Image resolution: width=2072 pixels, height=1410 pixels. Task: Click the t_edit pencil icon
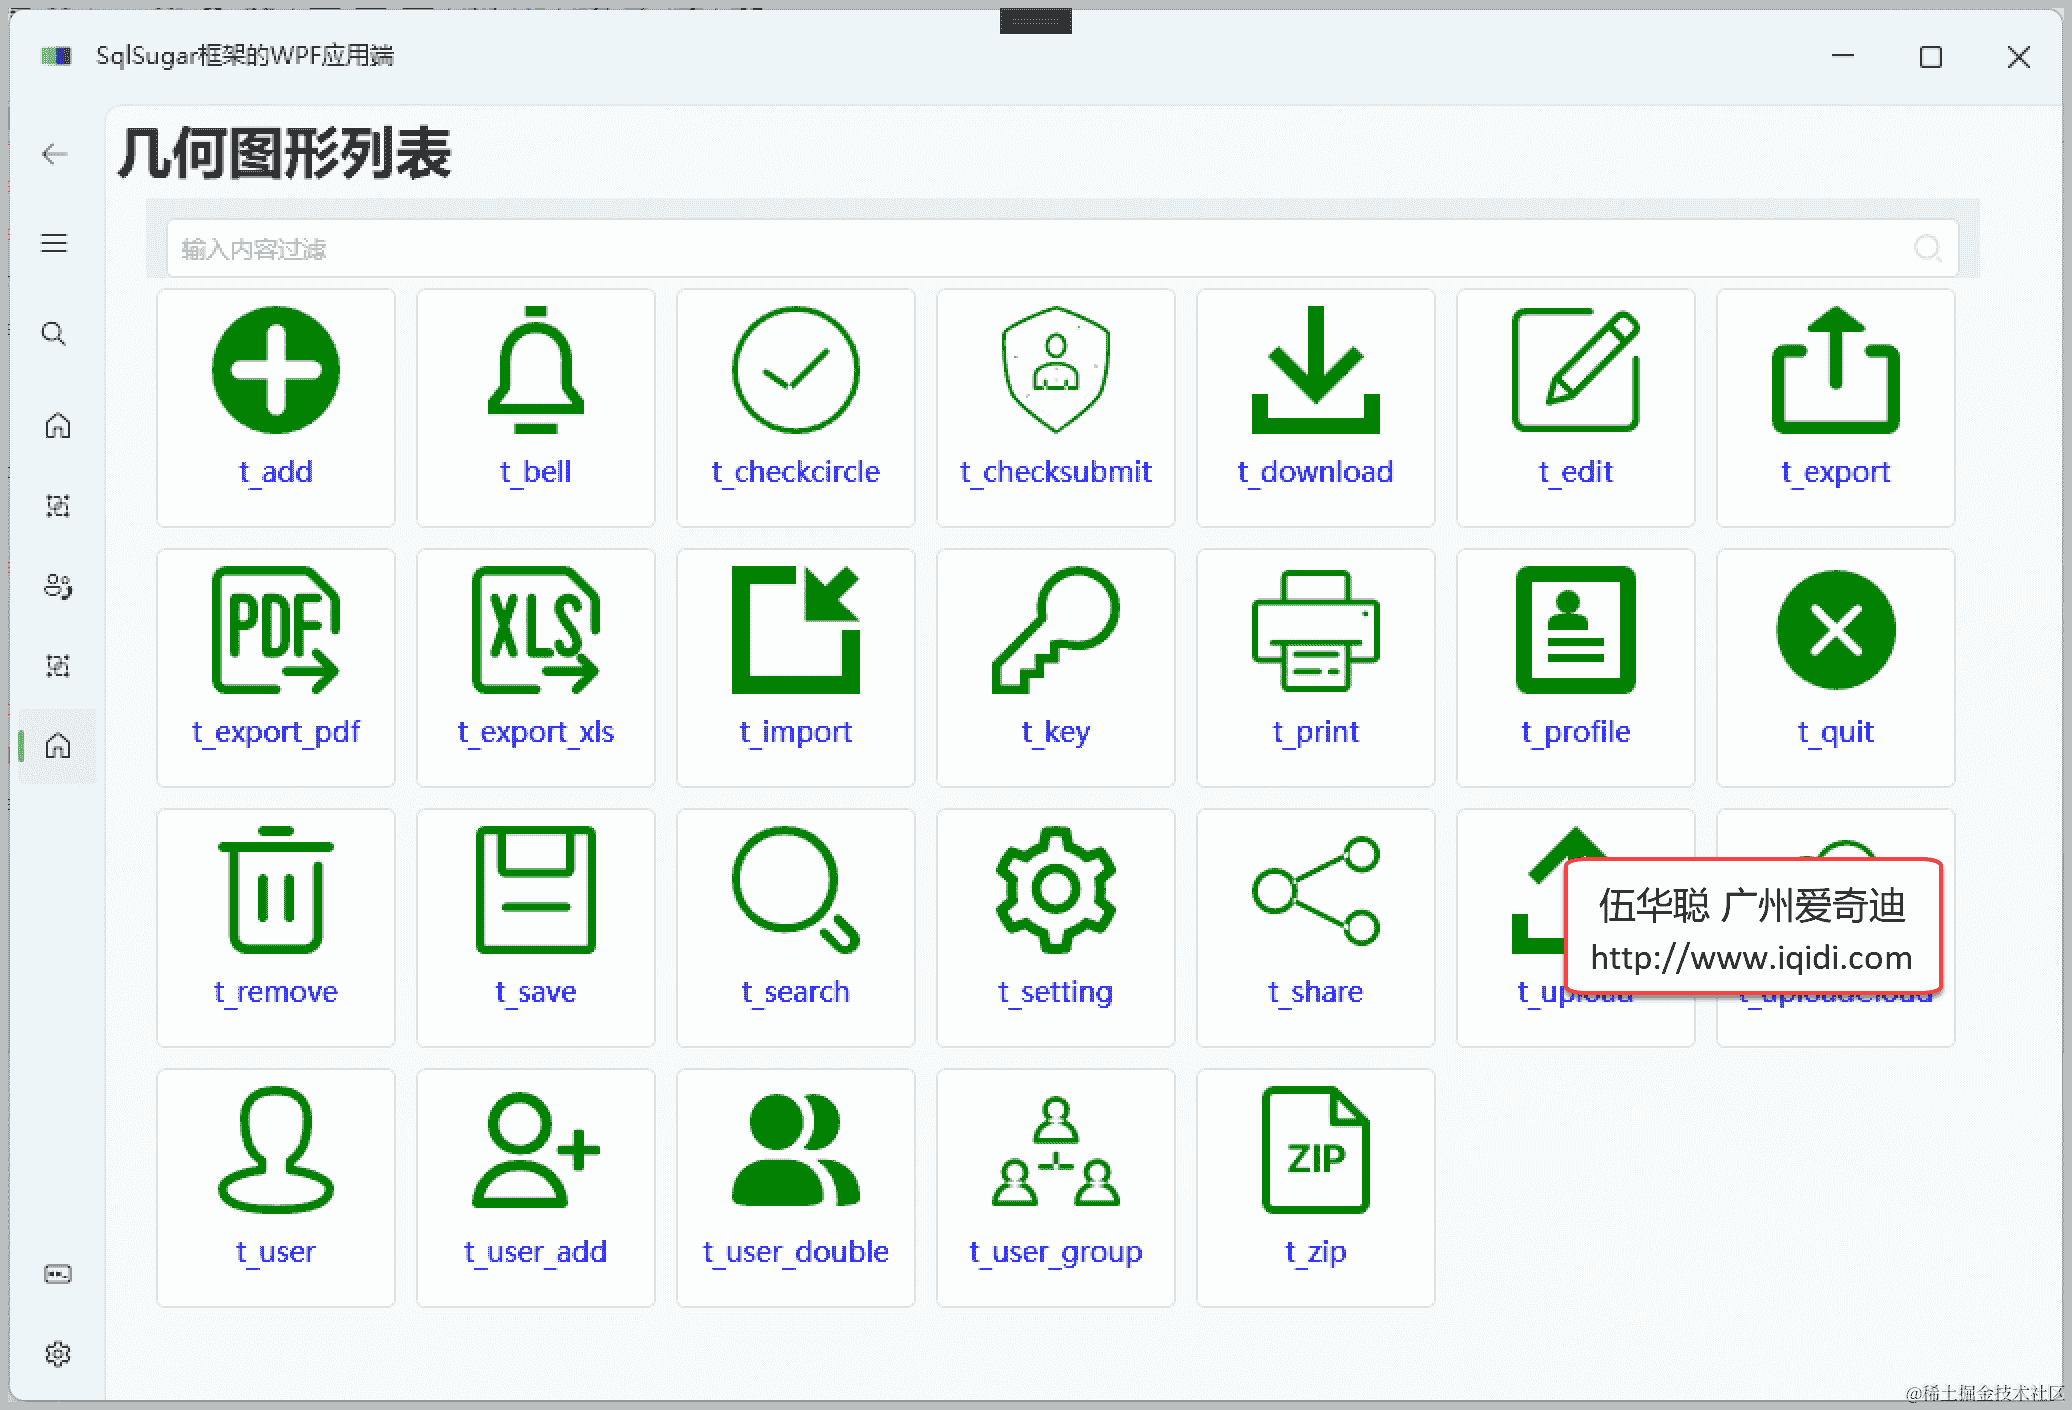1576,370
